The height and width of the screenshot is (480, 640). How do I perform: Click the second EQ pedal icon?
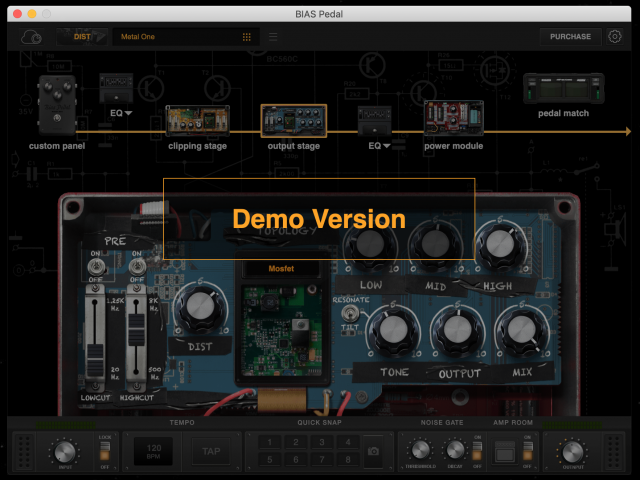(x=375, y=121)
